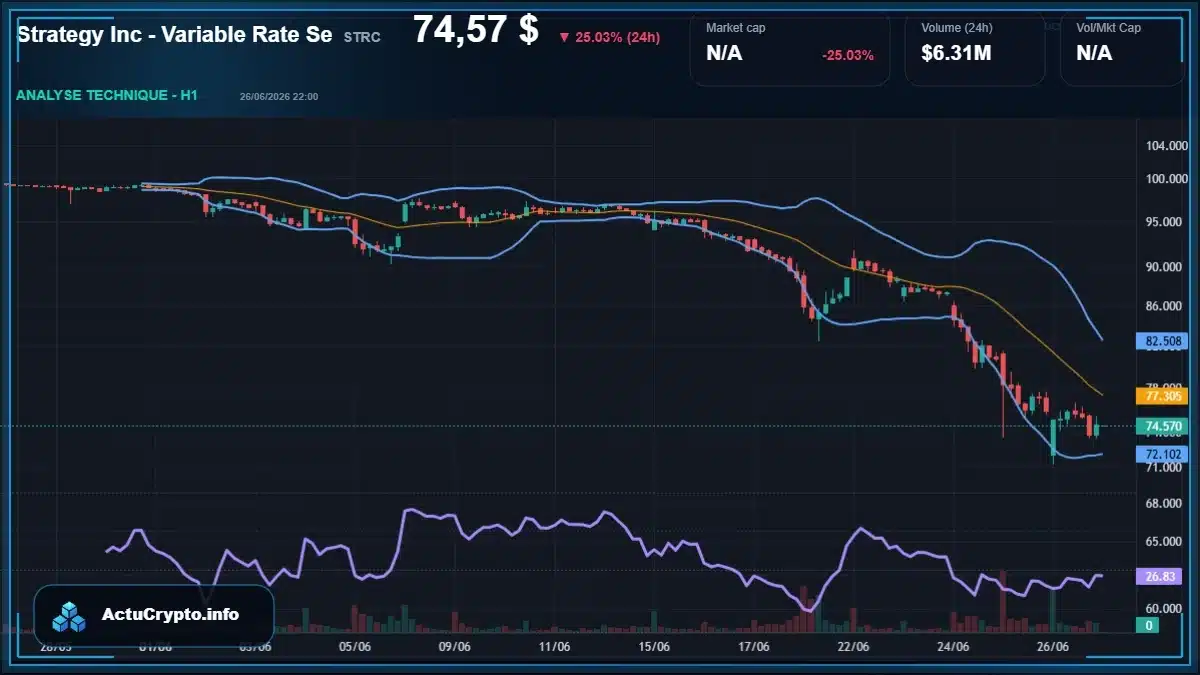The width and height of the screenshot is (1200, 675).
Task: Select the blue 72.102 lower band tag
Action: coord(1160,454)
